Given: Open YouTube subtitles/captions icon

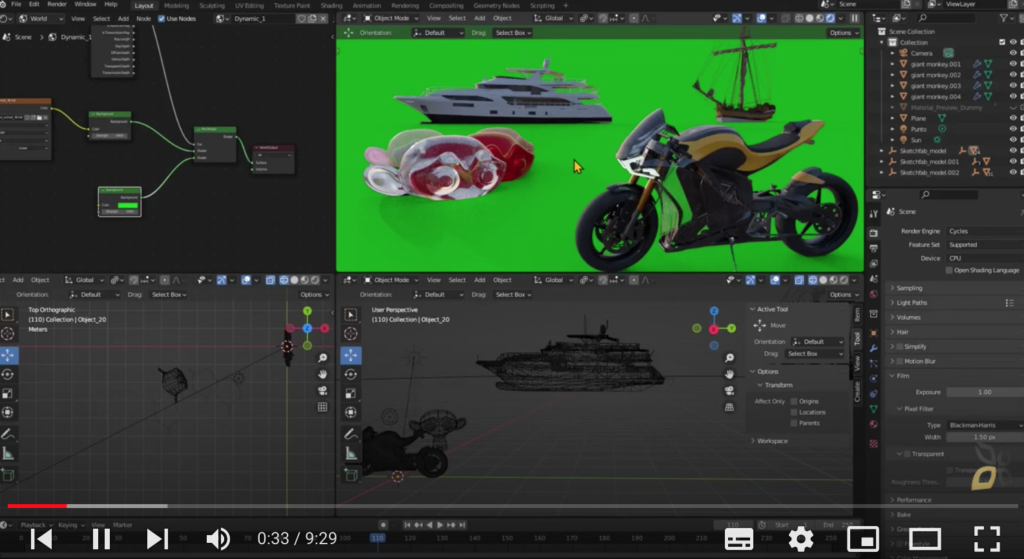Looking at the screenshot, I should click(739, 539).
